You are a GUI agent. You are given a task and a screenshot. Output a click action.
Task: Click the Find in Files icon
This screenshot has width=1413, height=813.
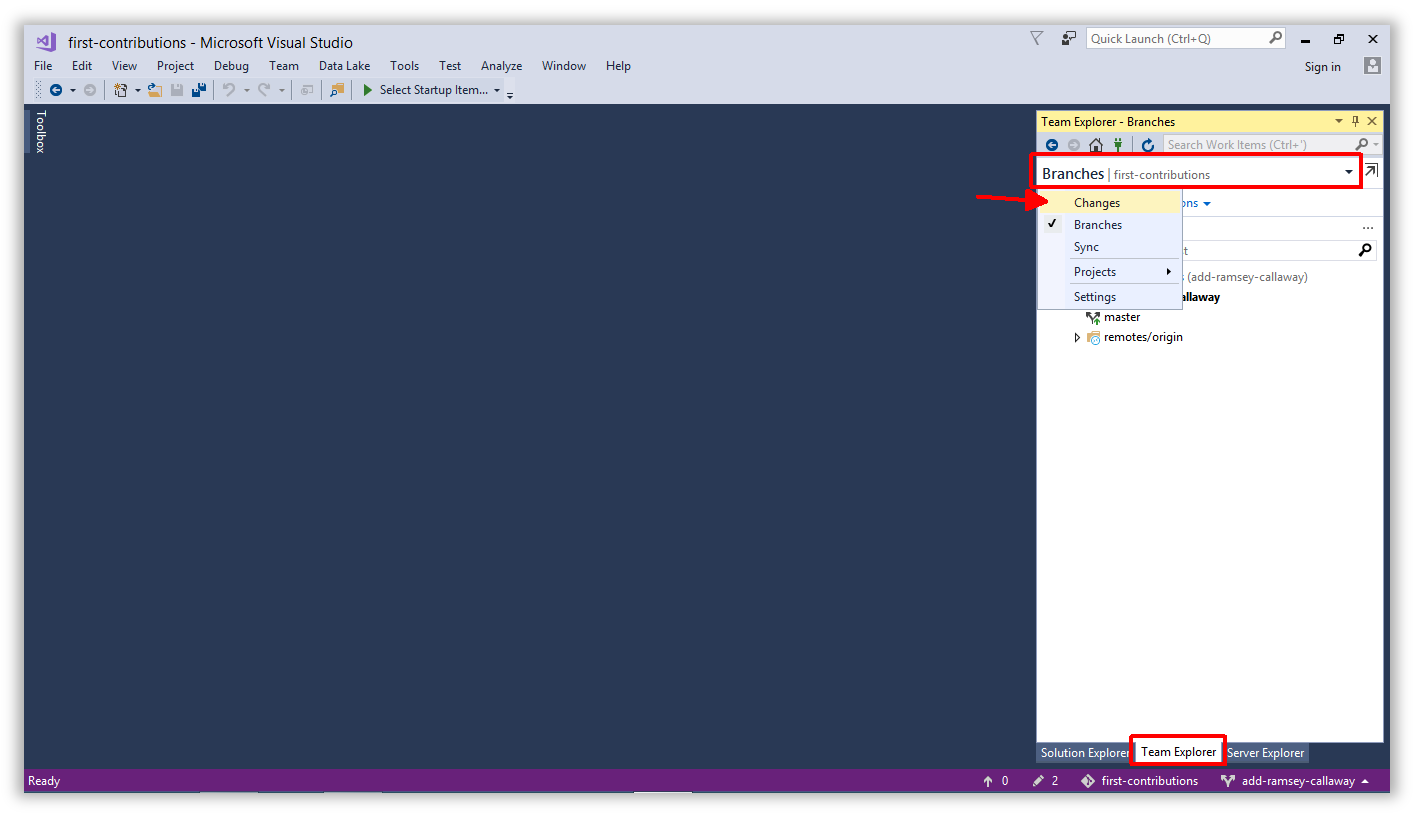click(336, 90)
